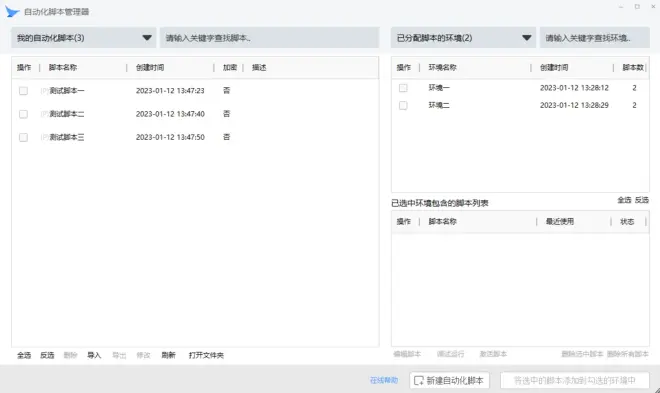Screen dimensions: 660x393
Task: Click the 新建自动化脚本 button
Action: pos(449,380)
